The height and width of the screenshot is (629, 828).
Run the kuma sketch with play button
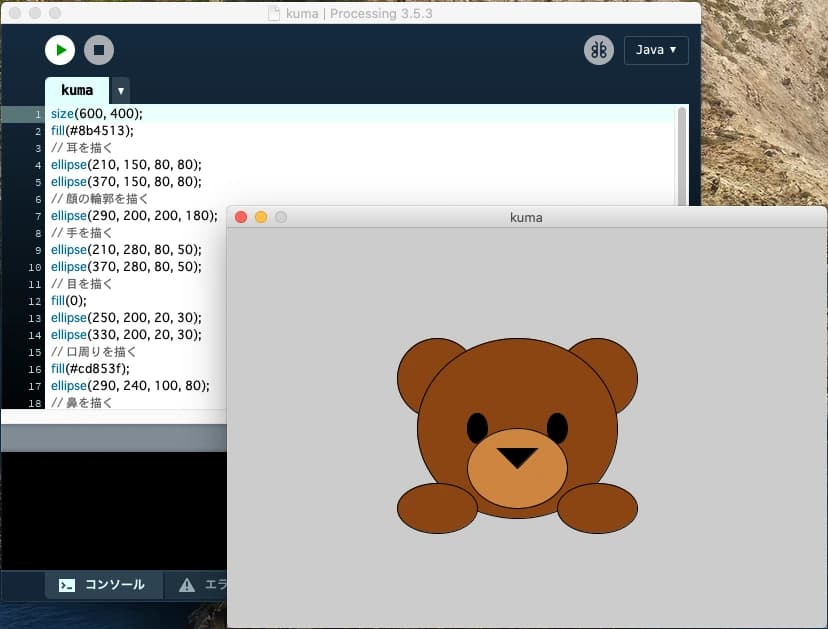pos(60,50)
